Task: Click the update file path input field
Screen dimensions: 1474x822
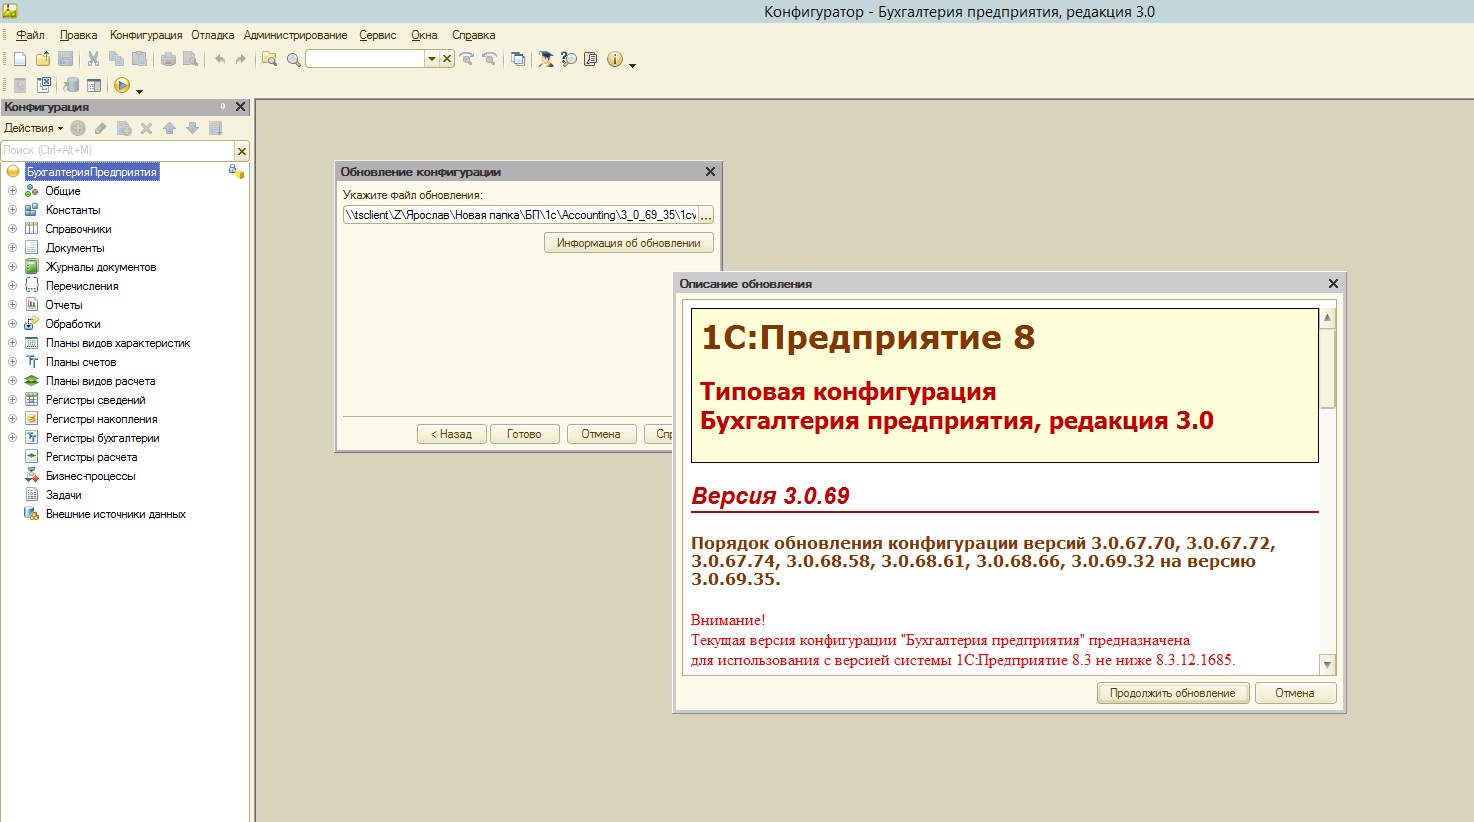Action: coord(520,215)
